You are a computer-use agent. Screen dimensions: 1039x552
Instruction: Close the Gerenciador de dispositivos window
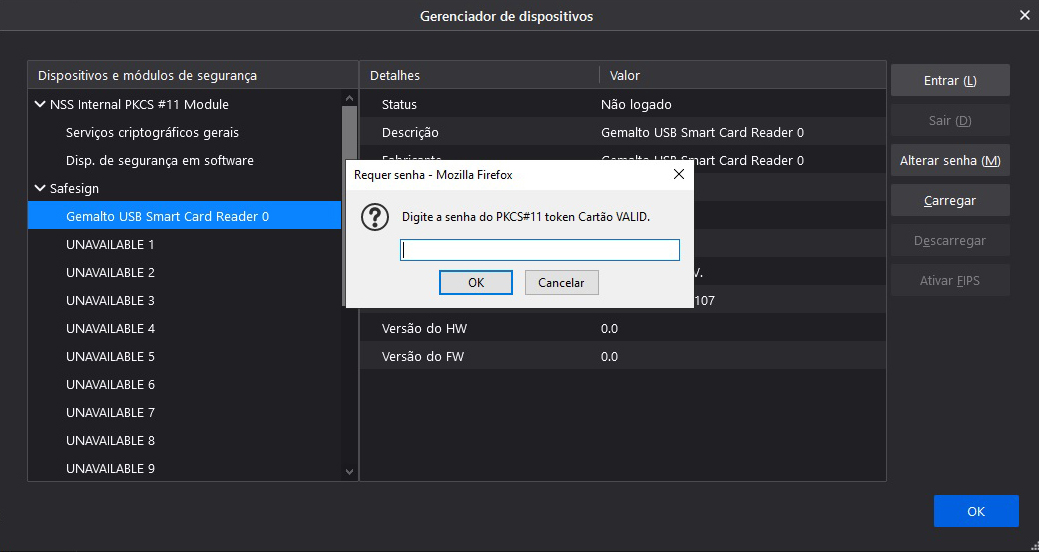coord(1024,16)
